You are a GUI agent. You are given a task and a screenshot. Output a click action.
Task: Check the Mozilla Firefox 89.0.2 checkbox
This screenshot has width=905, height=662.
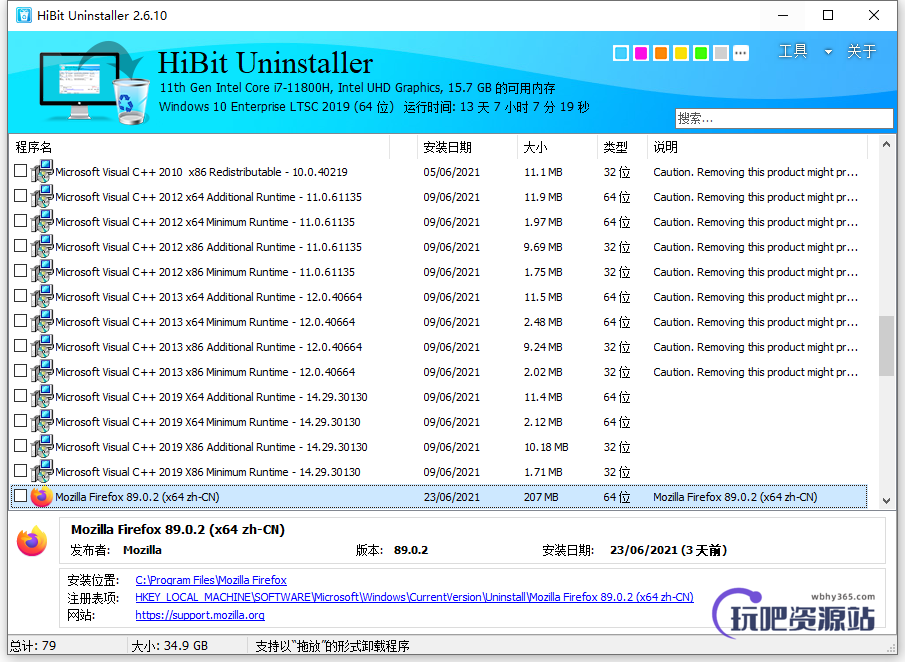click(20, 496)
